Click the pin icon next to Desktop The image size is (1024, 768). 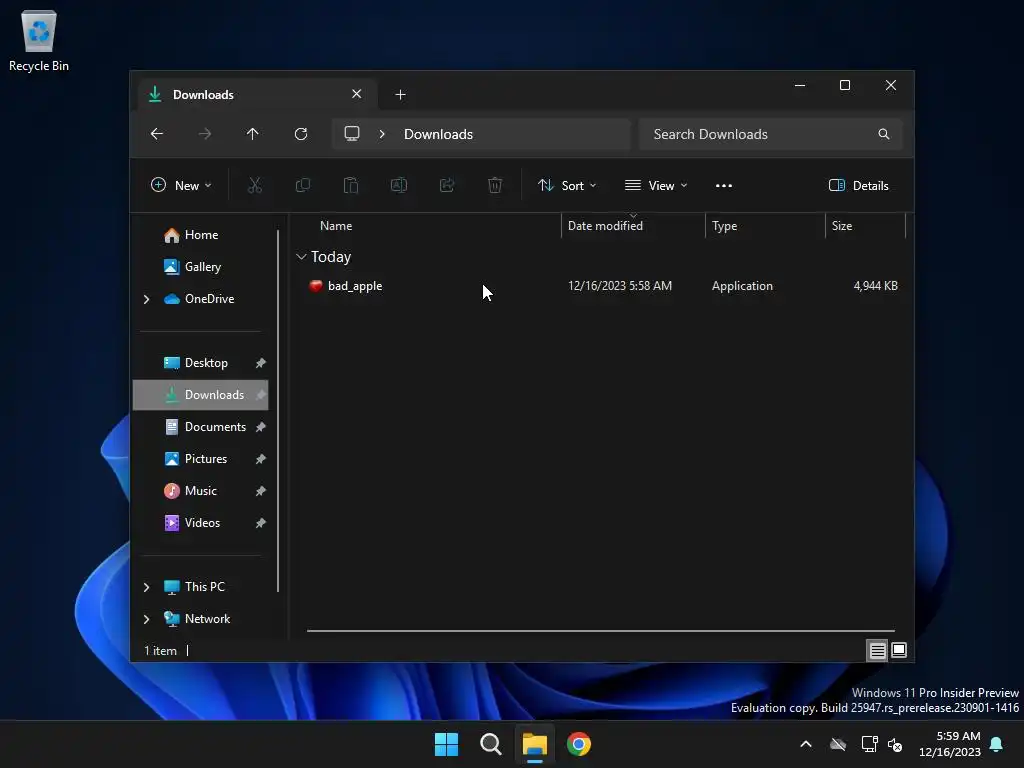pyautogui.click(x=261, y=363)
